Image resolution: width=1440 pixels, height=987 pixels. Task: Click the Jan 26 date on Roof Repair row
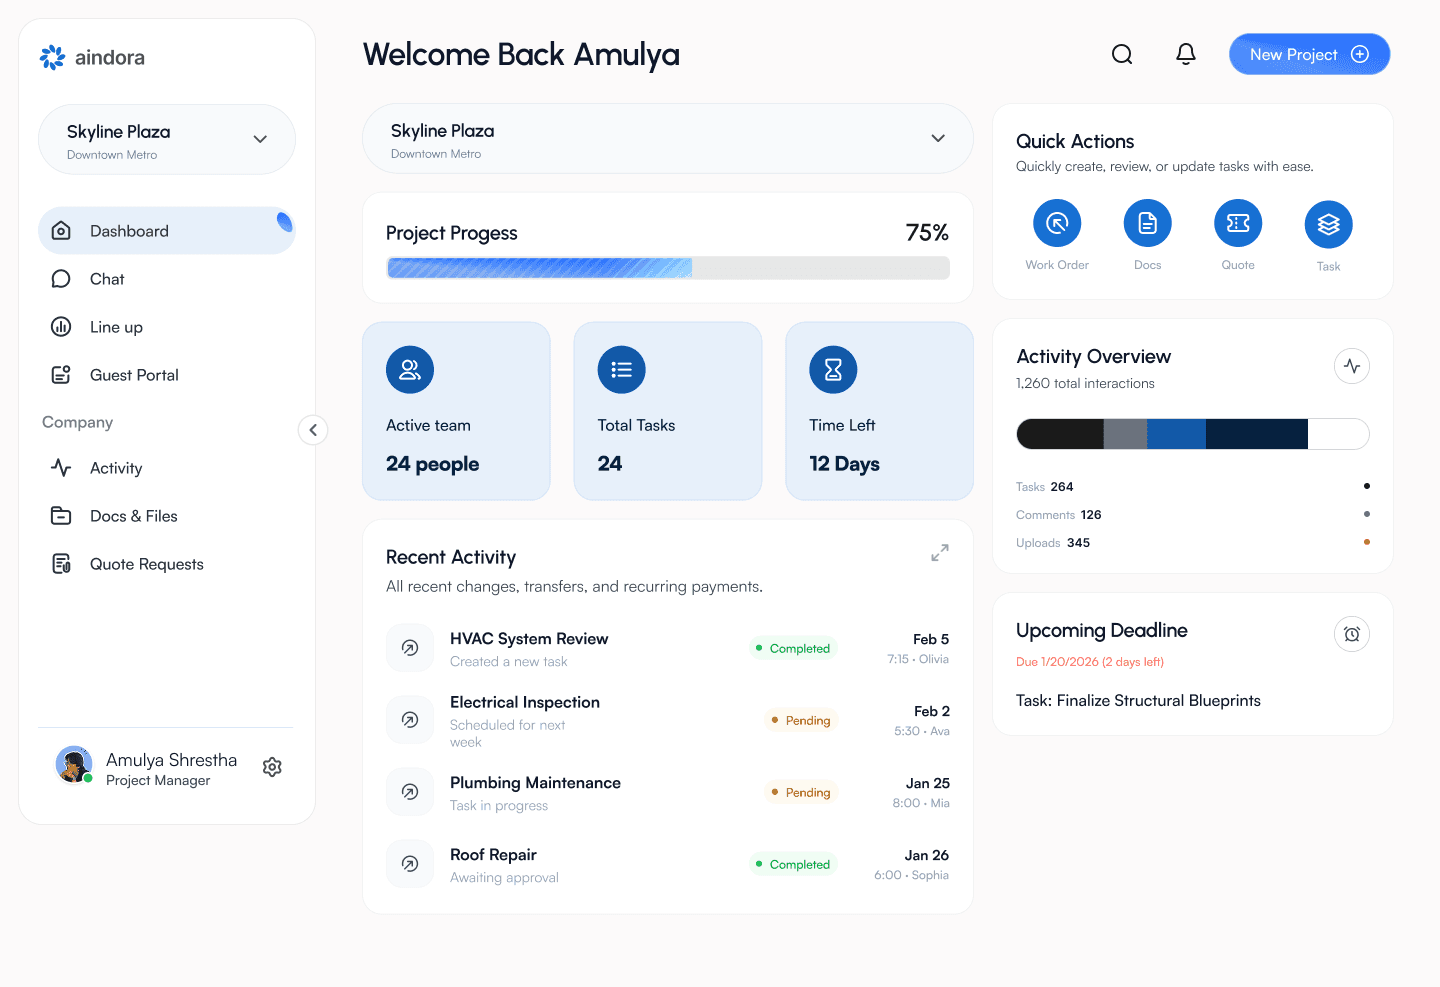click(x=927, y=855)
